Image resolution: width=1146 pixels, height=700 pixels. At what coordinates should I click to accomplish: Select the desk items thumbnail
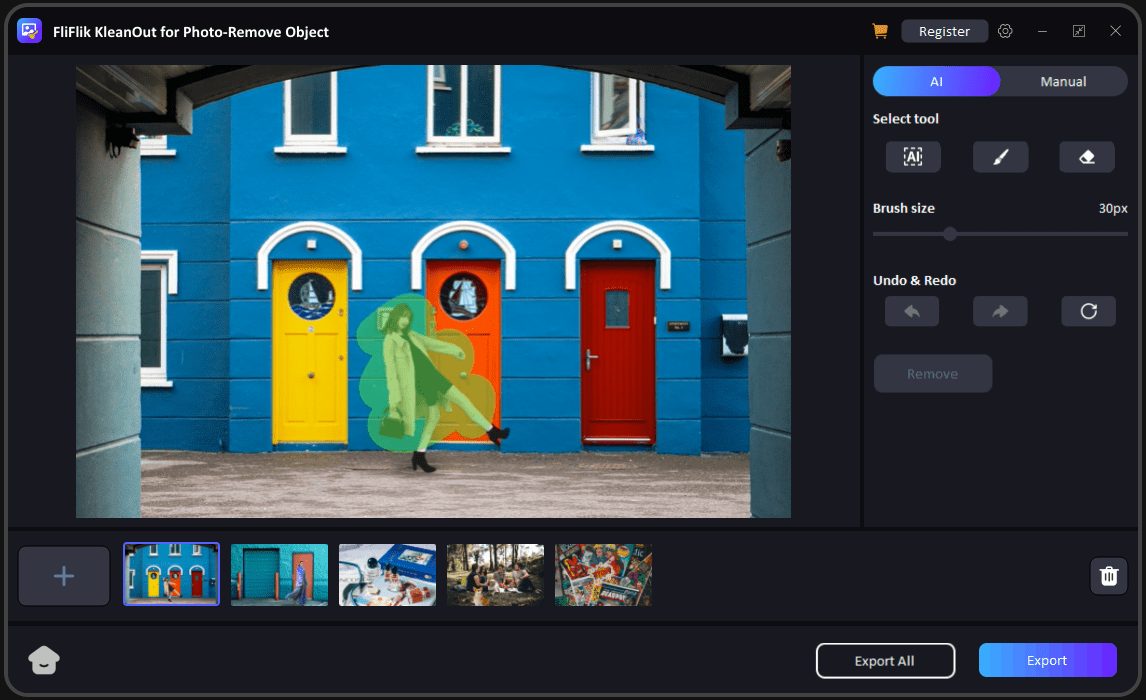pyautogui.click(x=387, y=575)
